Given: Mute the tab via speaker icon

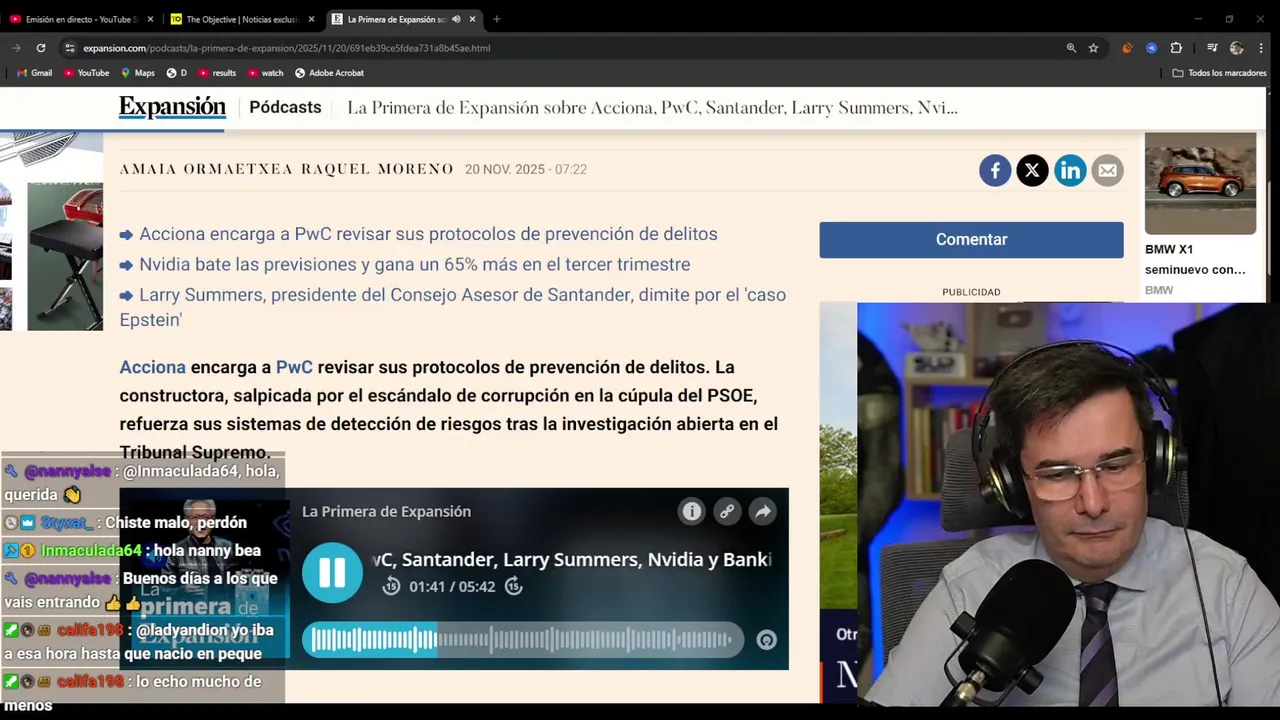Looking at the screenshot, I should [456, 19].
